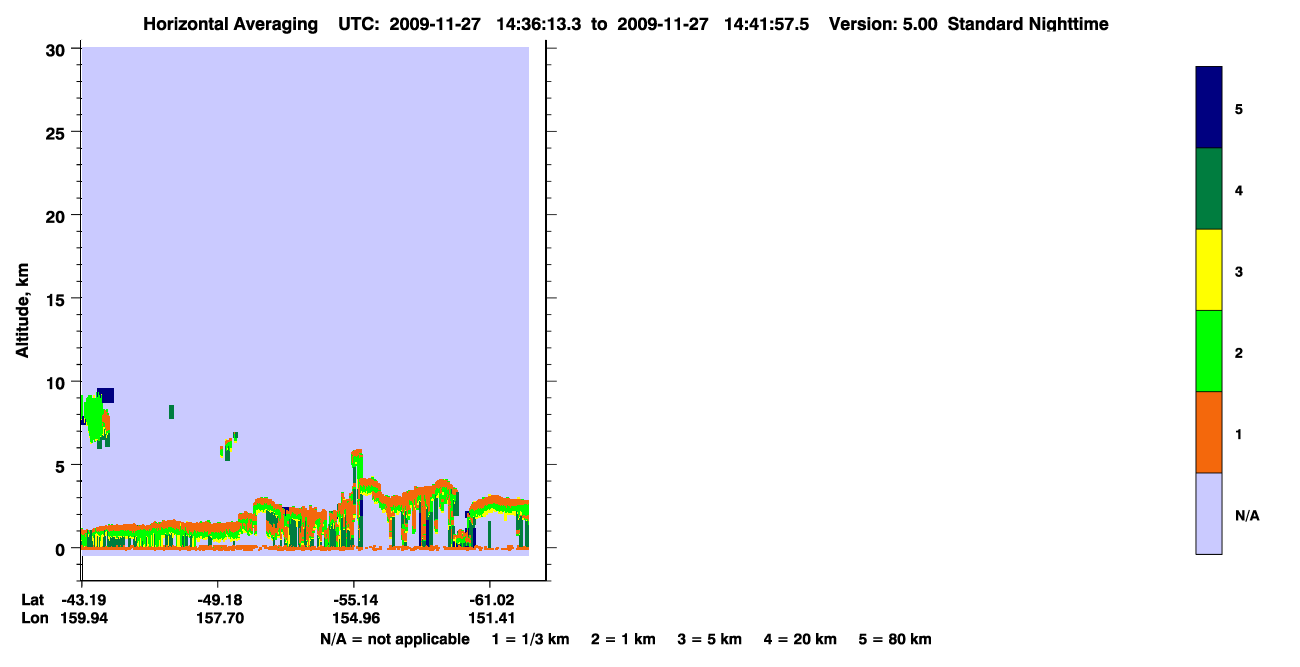
Task: Click the dark blue 80 km block near 9 km altitude
Action: pos(105,395)
